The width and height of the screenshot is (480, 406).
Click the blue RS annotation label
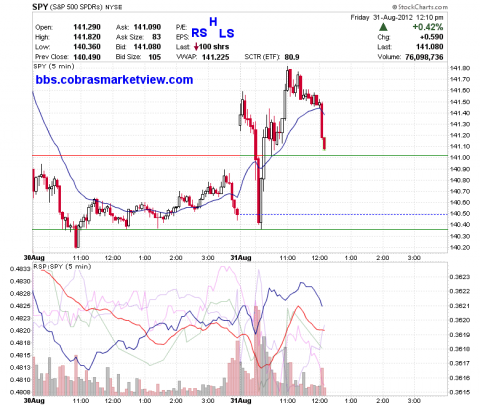[199, 33]
